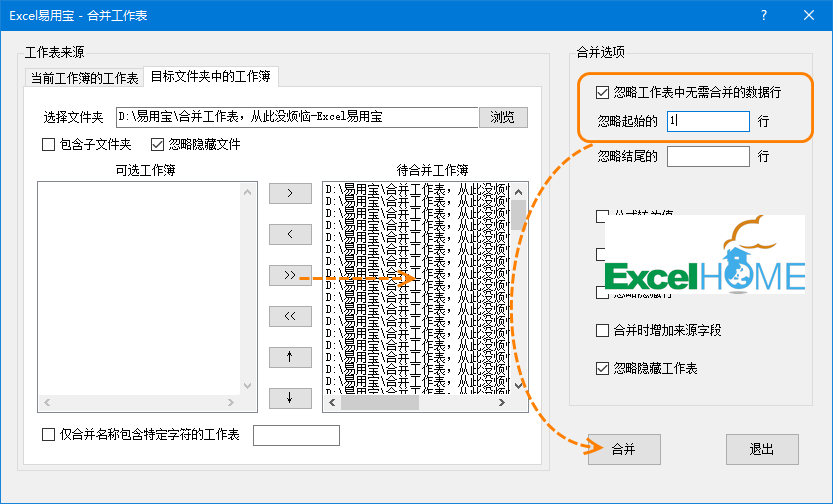Click the right arrow of the 待合并工作簿 horizontal scrollbar
833x504 pixels.
pyautogui.click(x=502, y=403)
